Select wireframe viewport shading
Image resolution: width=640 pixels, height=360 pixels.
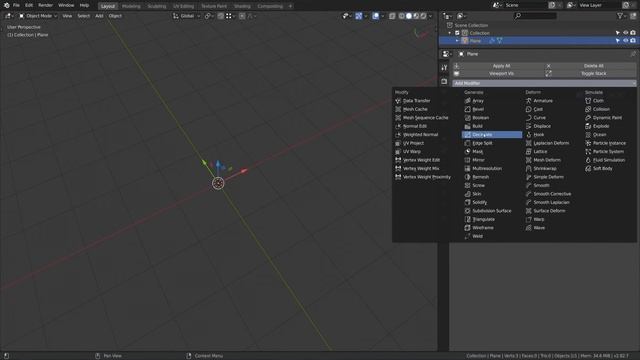402,16
